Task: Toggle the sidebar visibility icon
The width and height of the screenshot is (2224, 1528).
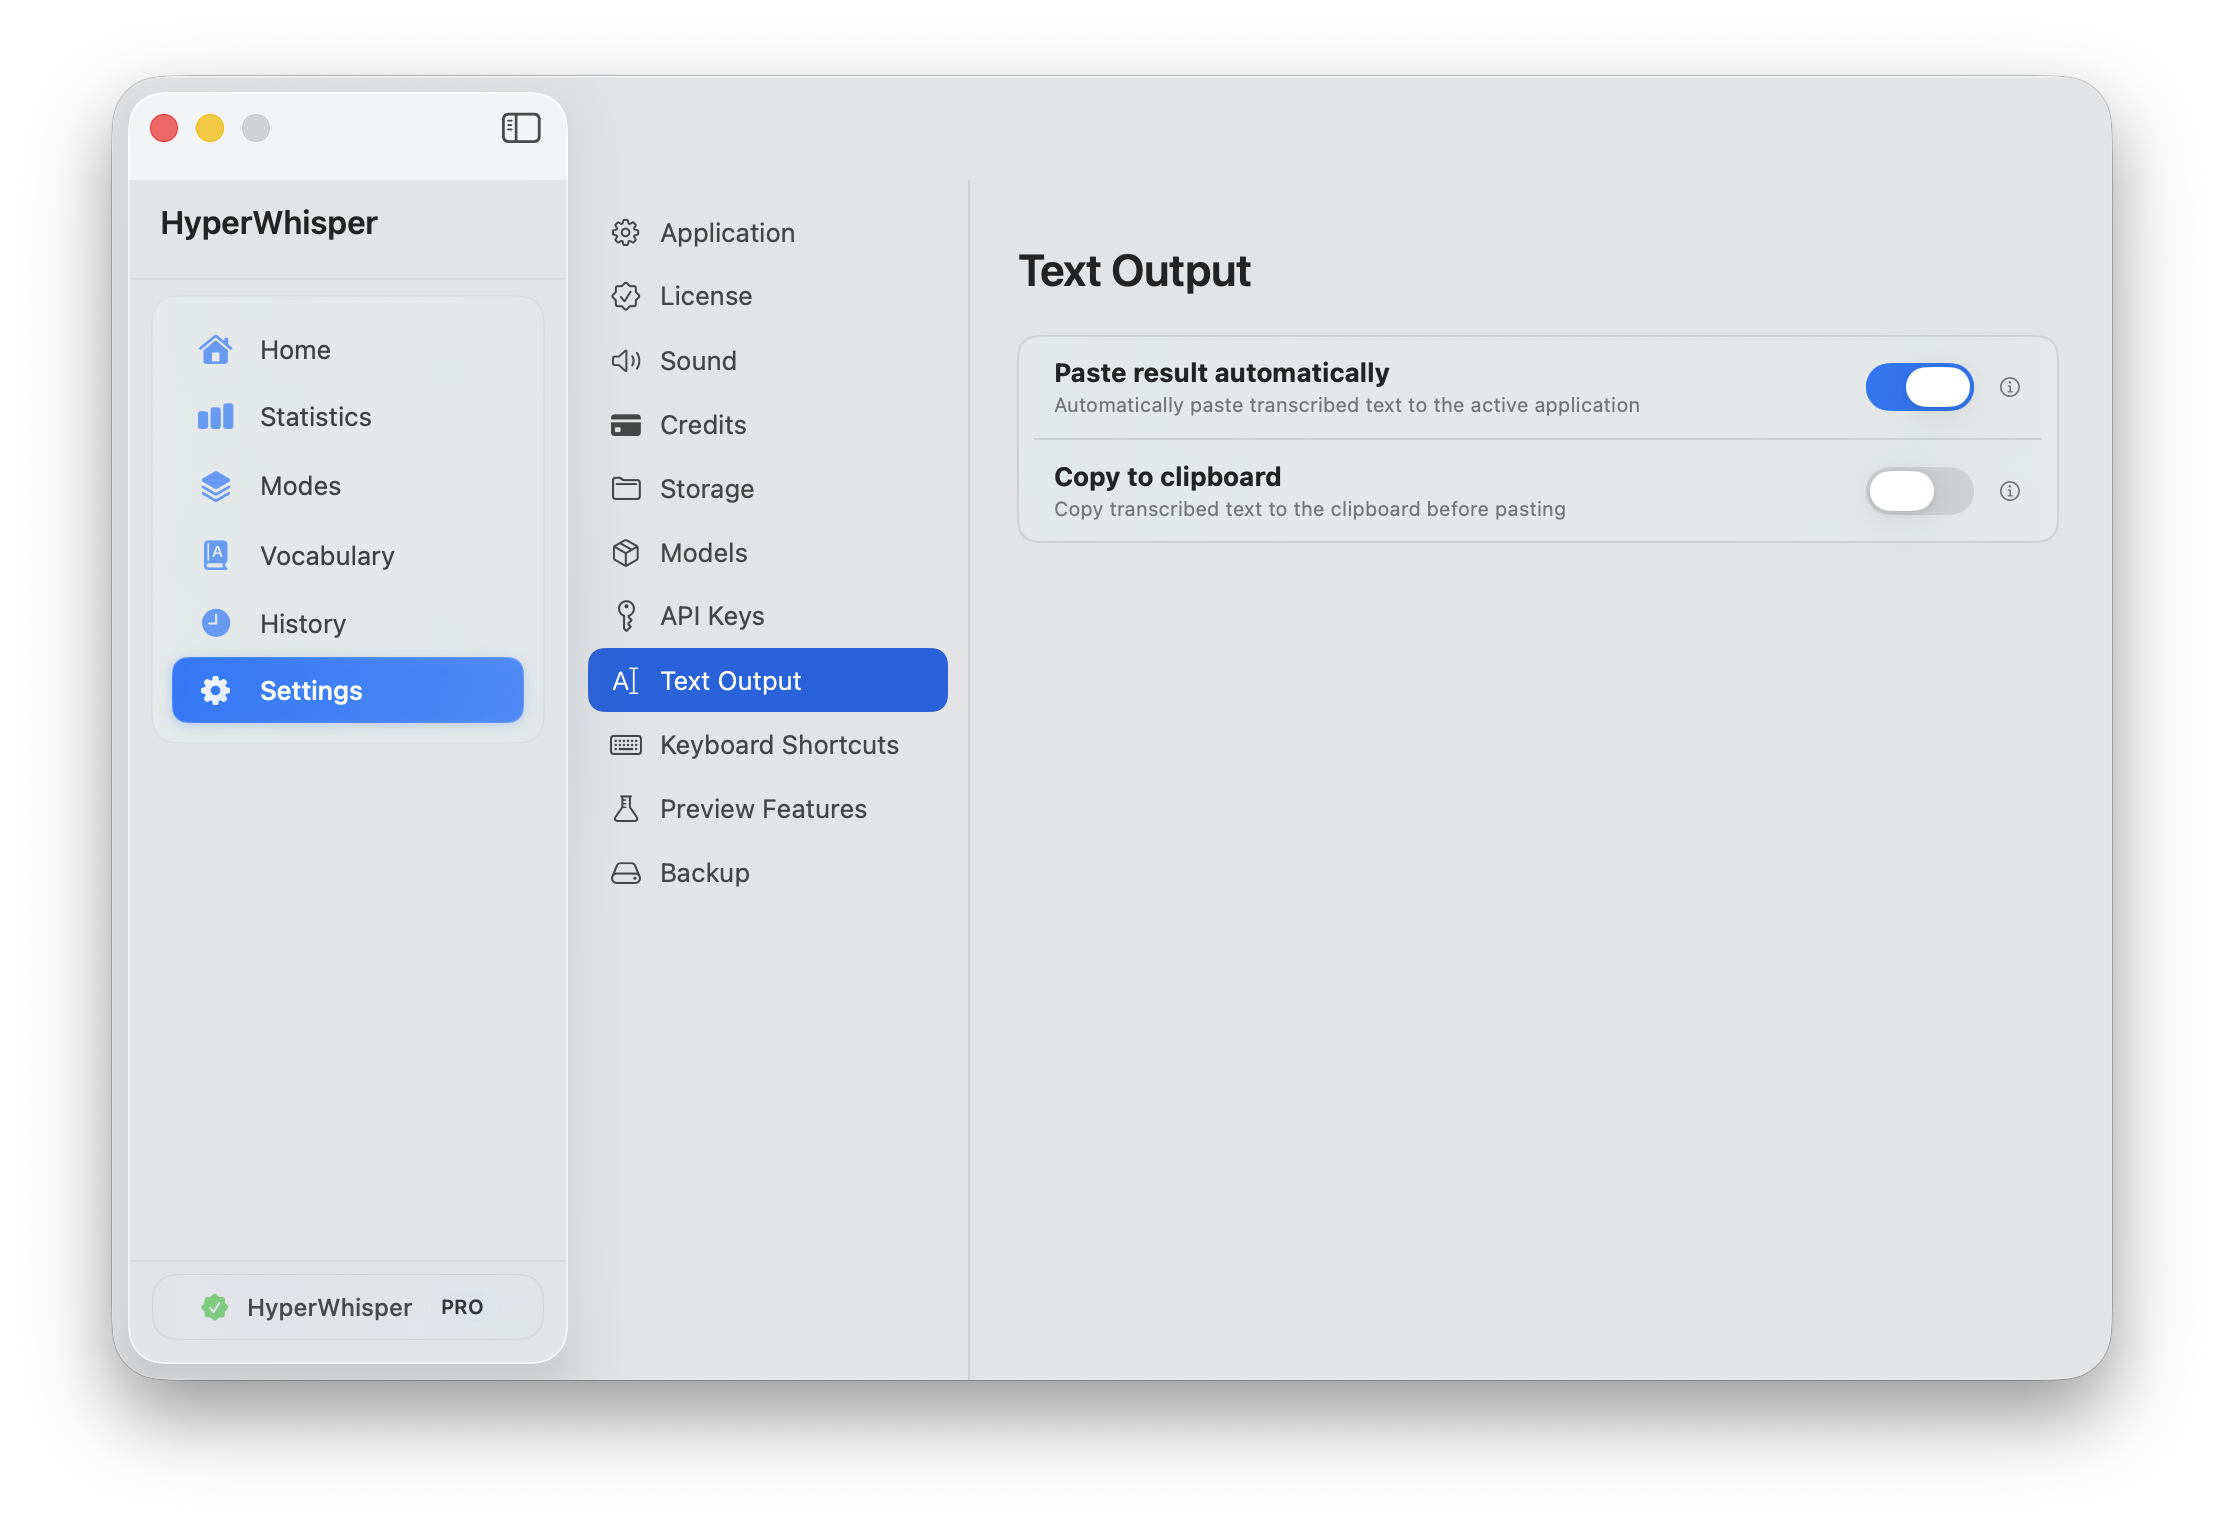Action: click(x=521, y=128)
